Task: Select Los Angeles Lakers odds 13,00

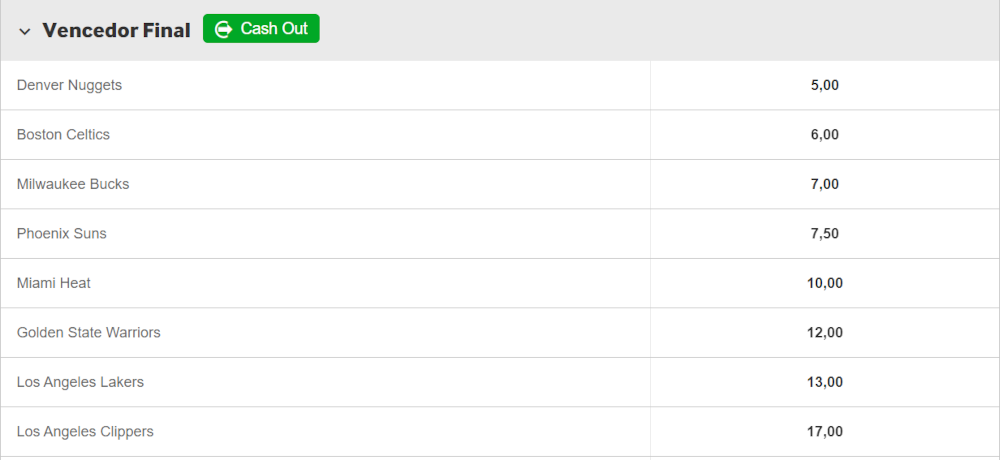Action: [x=824, y=382]
